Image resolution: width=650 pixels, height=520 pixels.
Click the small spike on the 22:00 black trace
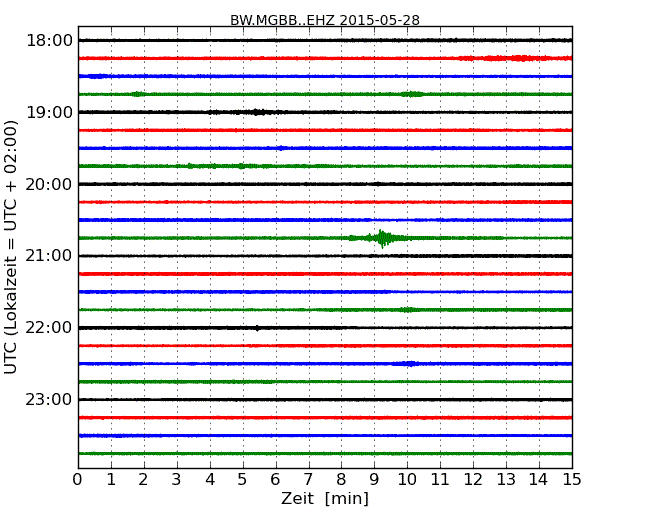257,328
